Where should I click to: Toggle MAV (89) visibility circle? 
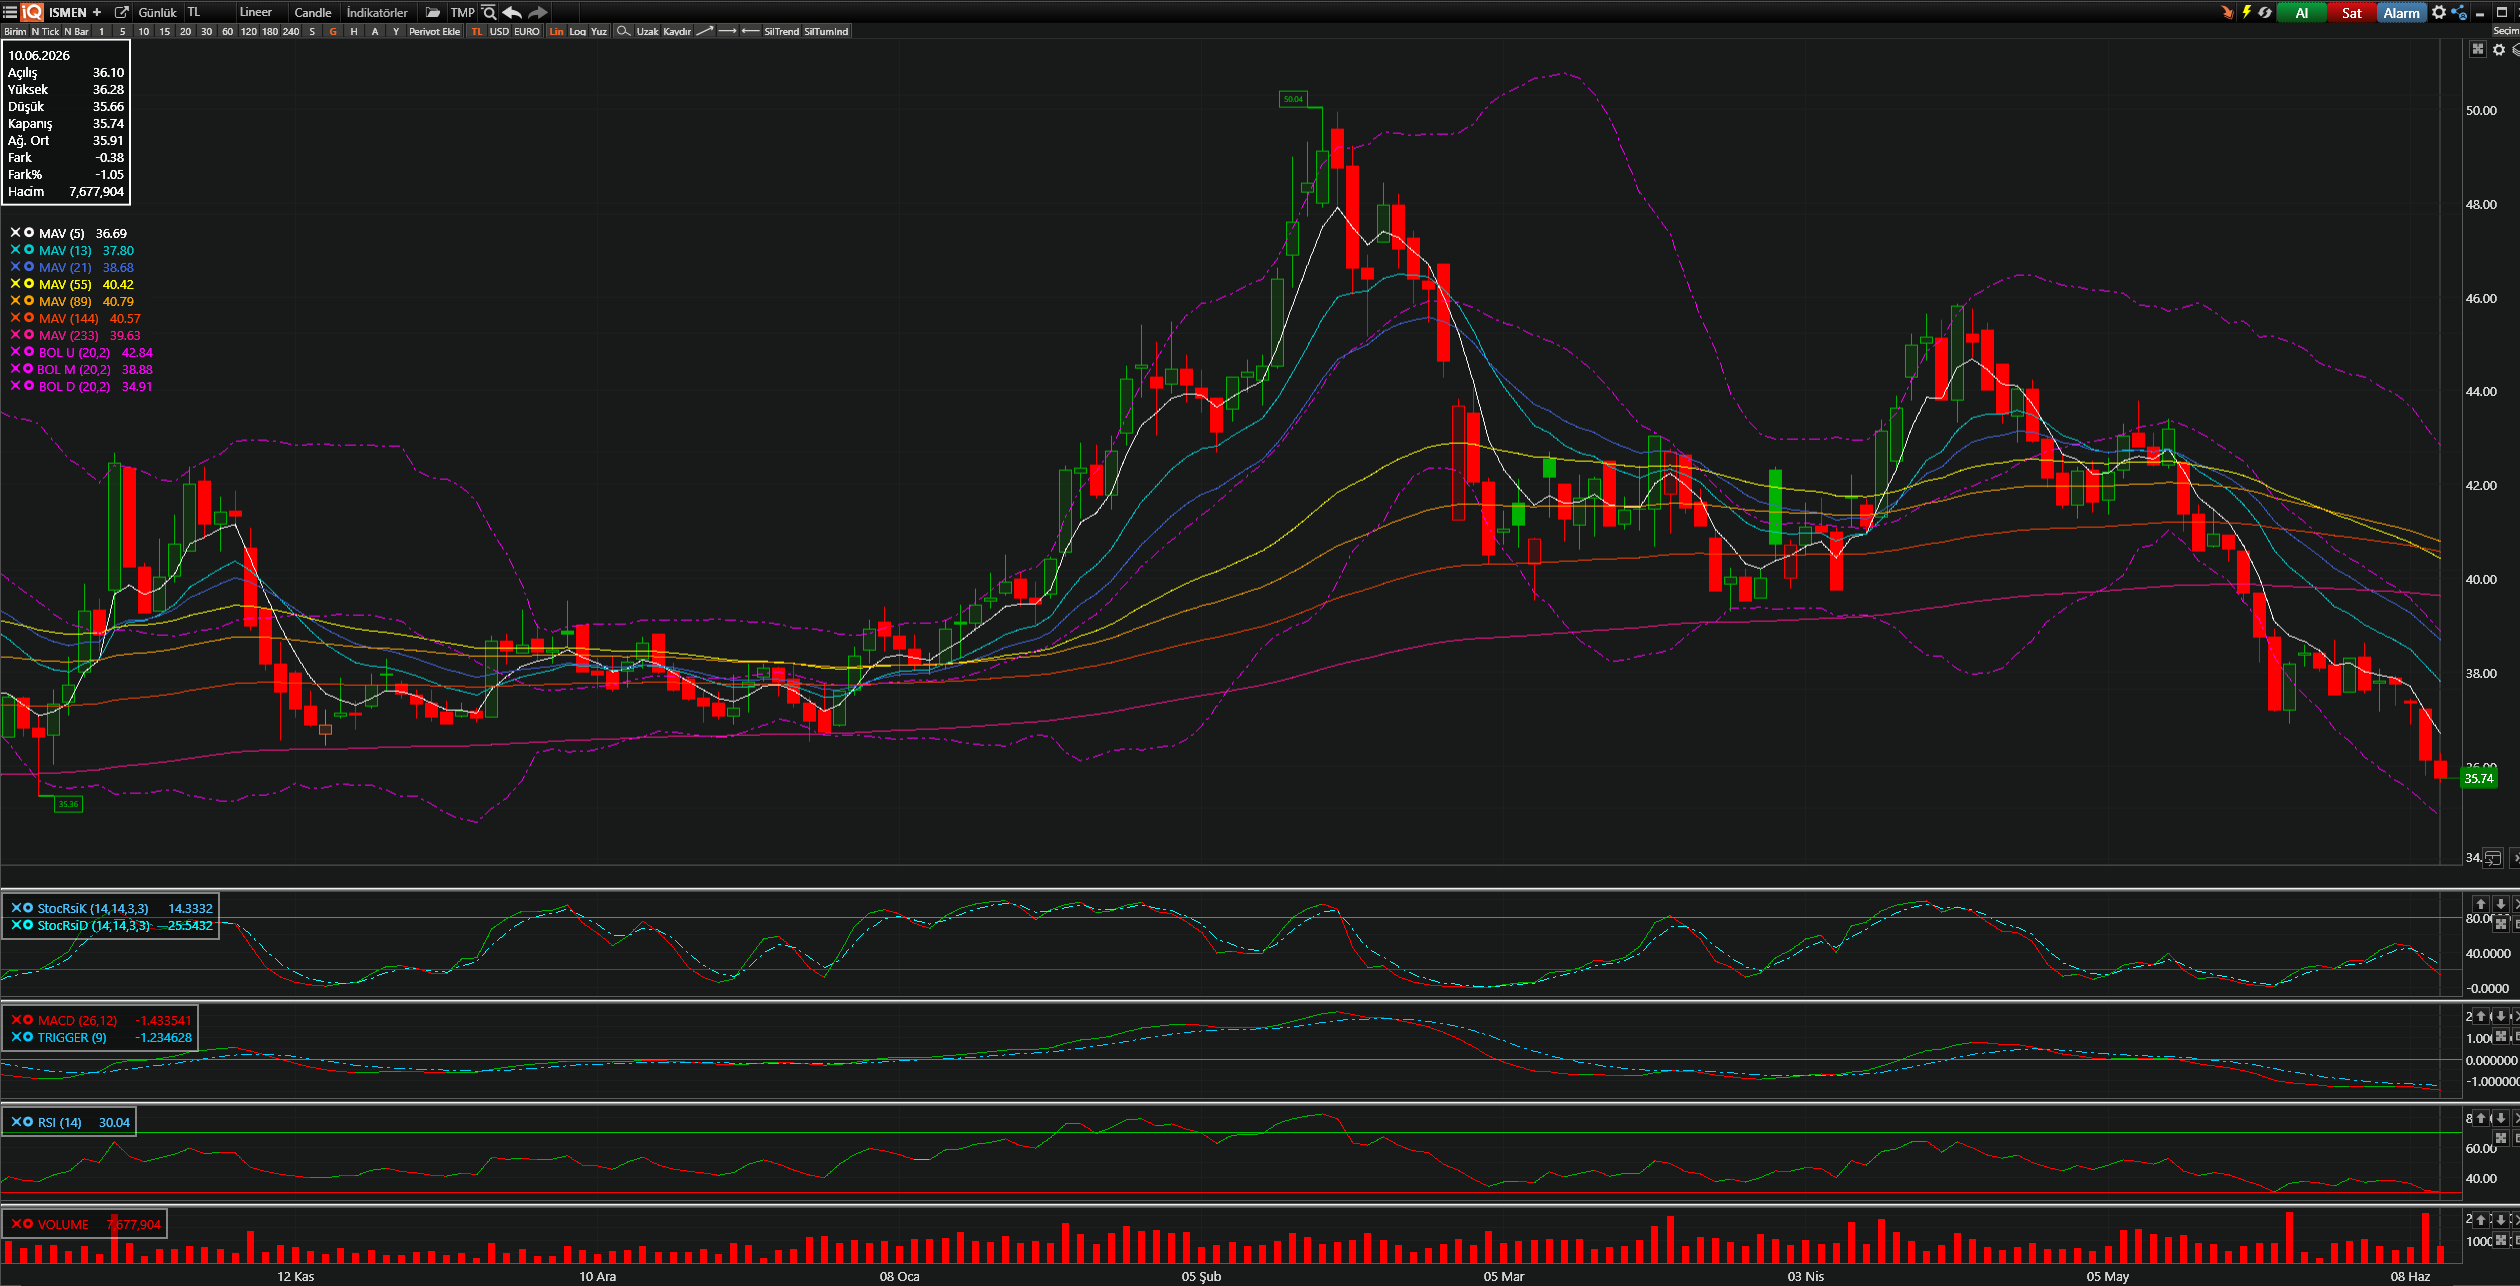pyautogui.click(x=29, y=300)
